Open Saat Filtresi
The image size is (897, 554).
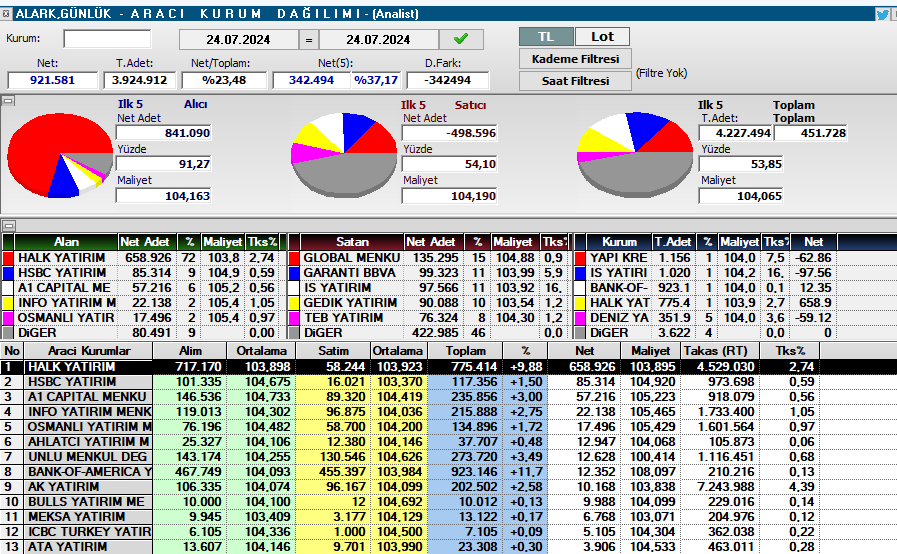click(575, 81)
